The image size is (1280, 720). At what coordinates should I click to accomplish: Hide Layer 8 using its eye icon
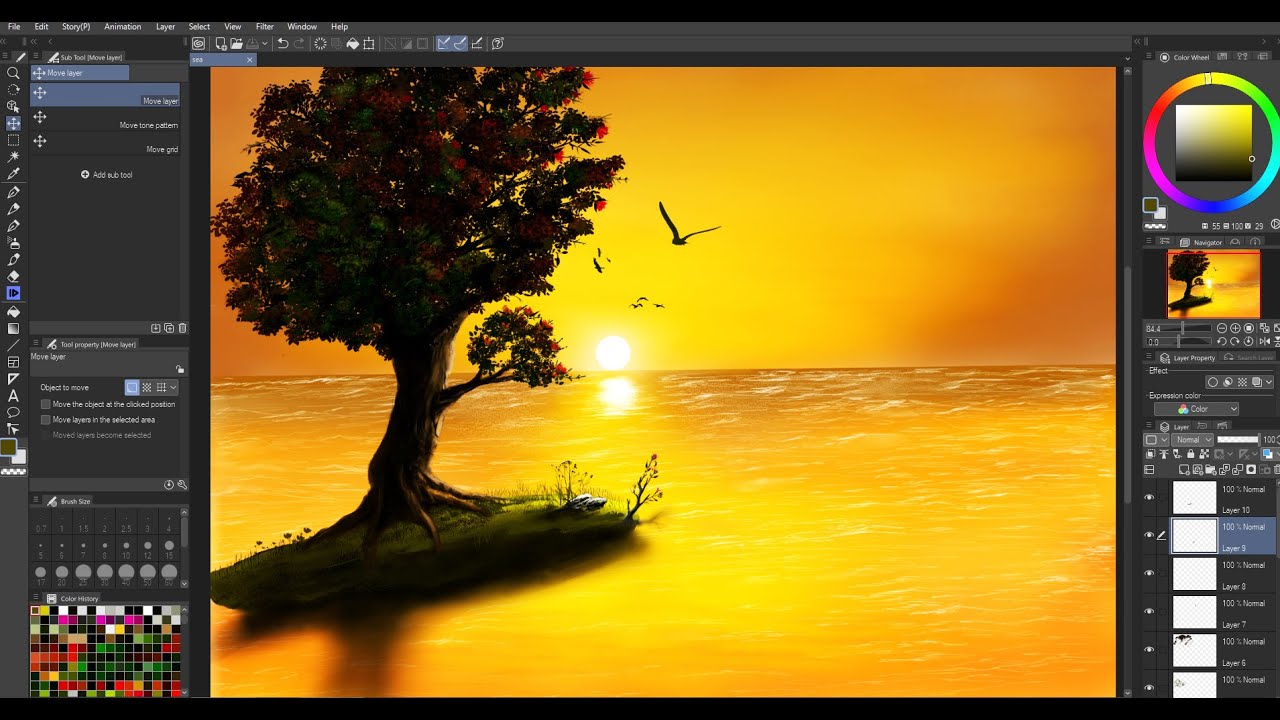(1149, 573)
